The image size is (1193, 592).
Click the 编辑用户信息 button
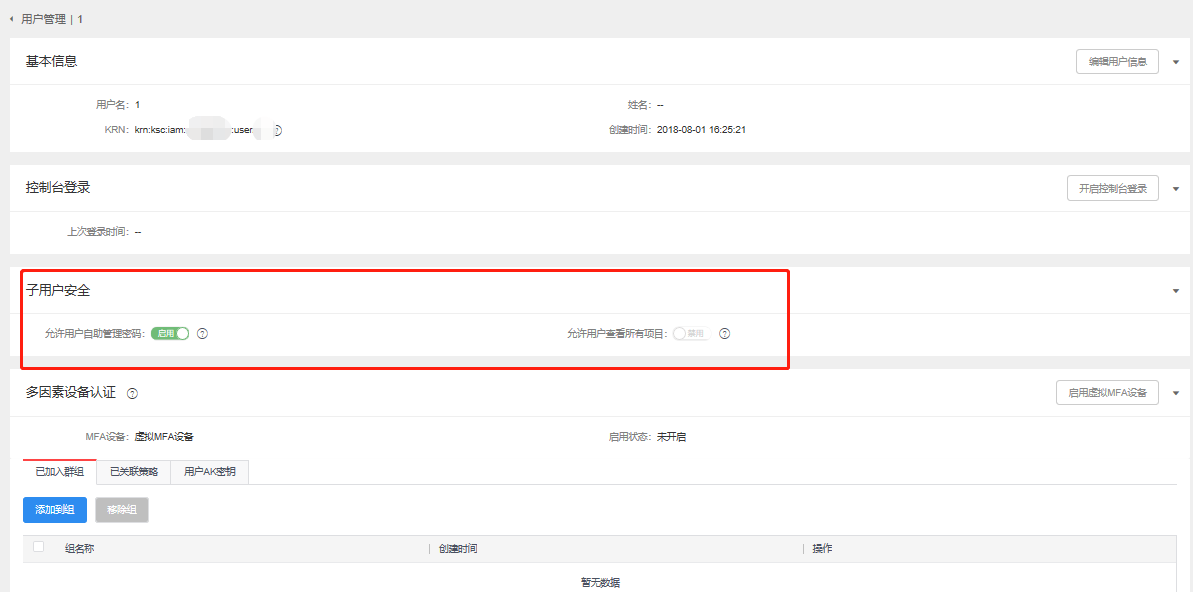coord(1117,62)
